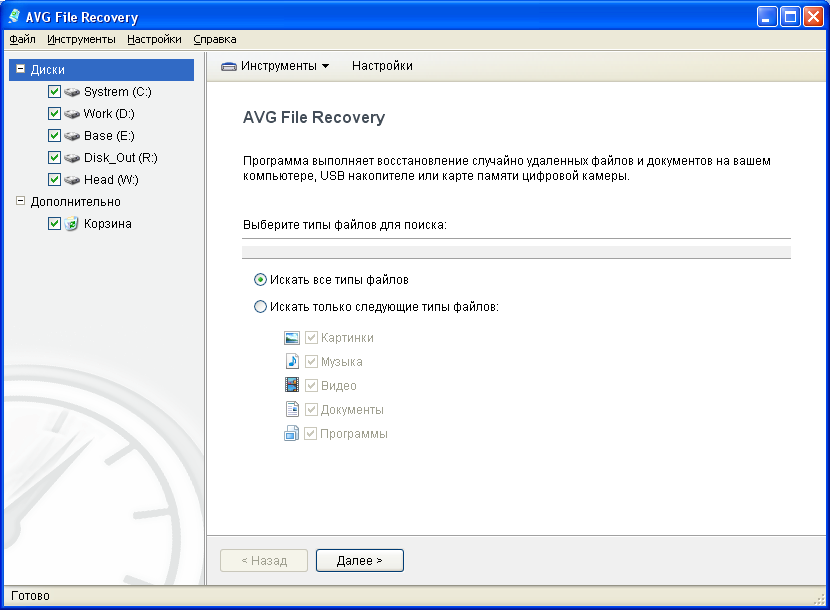Click the Программы programs icon
The height and width of the screenshot is (610, 830).
click(292, 434)
